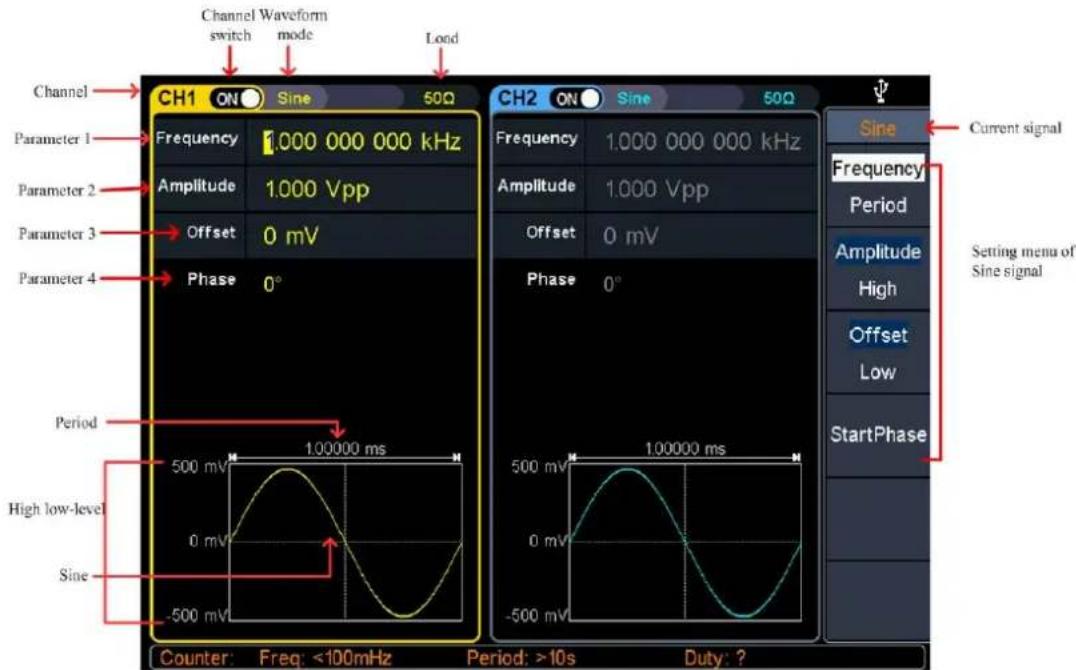This screenshot has width=1076, height=670.
Task: Click CH2 frequency value field
Action: click(x=702, y=141)
